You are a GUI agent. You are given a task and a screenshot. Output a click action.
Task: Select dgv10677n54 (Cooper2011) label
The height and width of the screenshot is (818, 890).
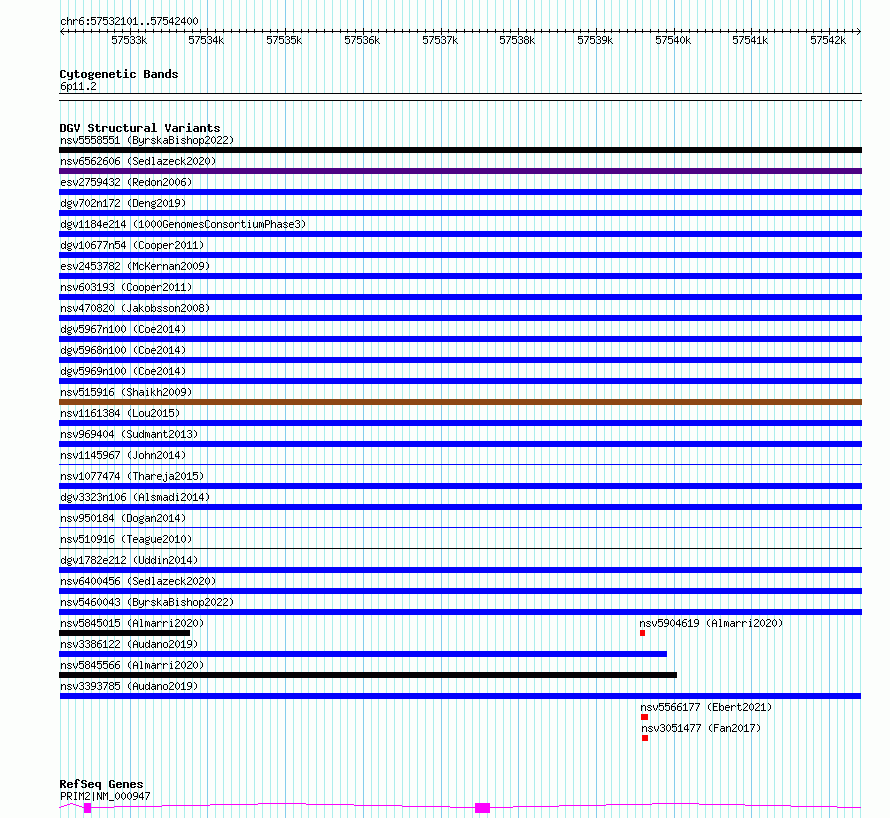[132, 245]
